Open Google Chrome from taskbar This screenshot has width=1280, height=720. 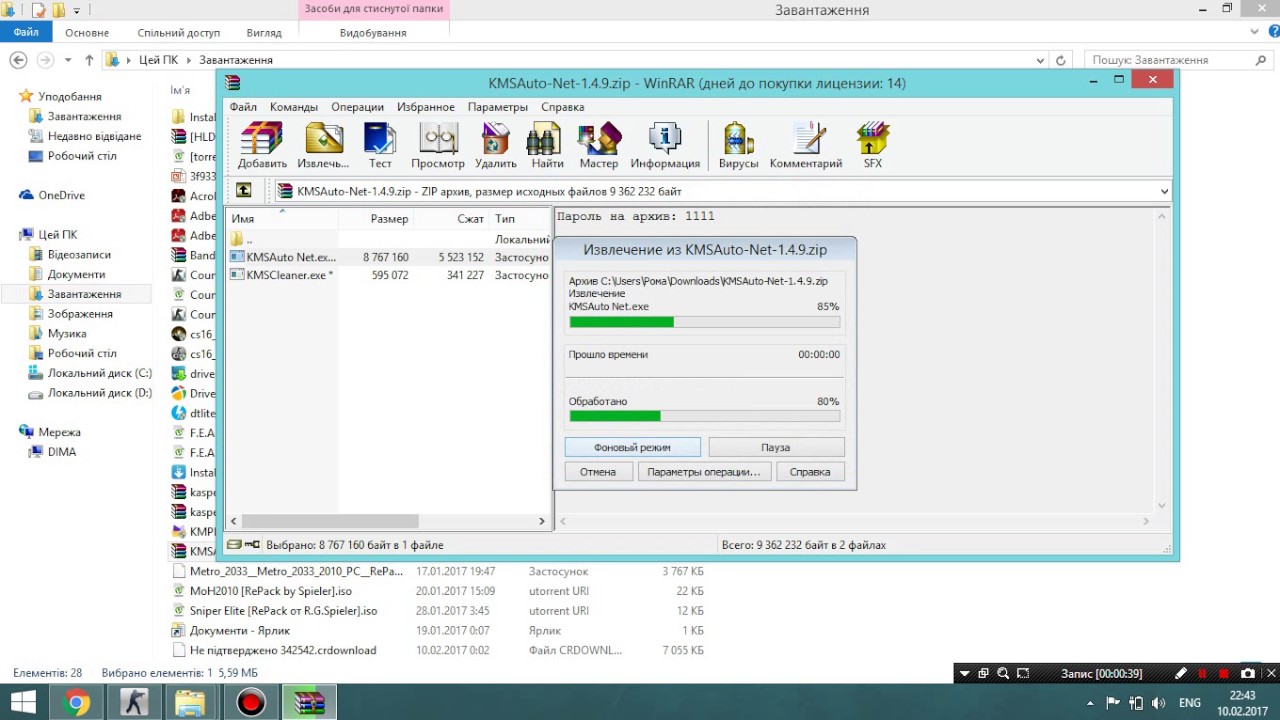coord(76,703)
